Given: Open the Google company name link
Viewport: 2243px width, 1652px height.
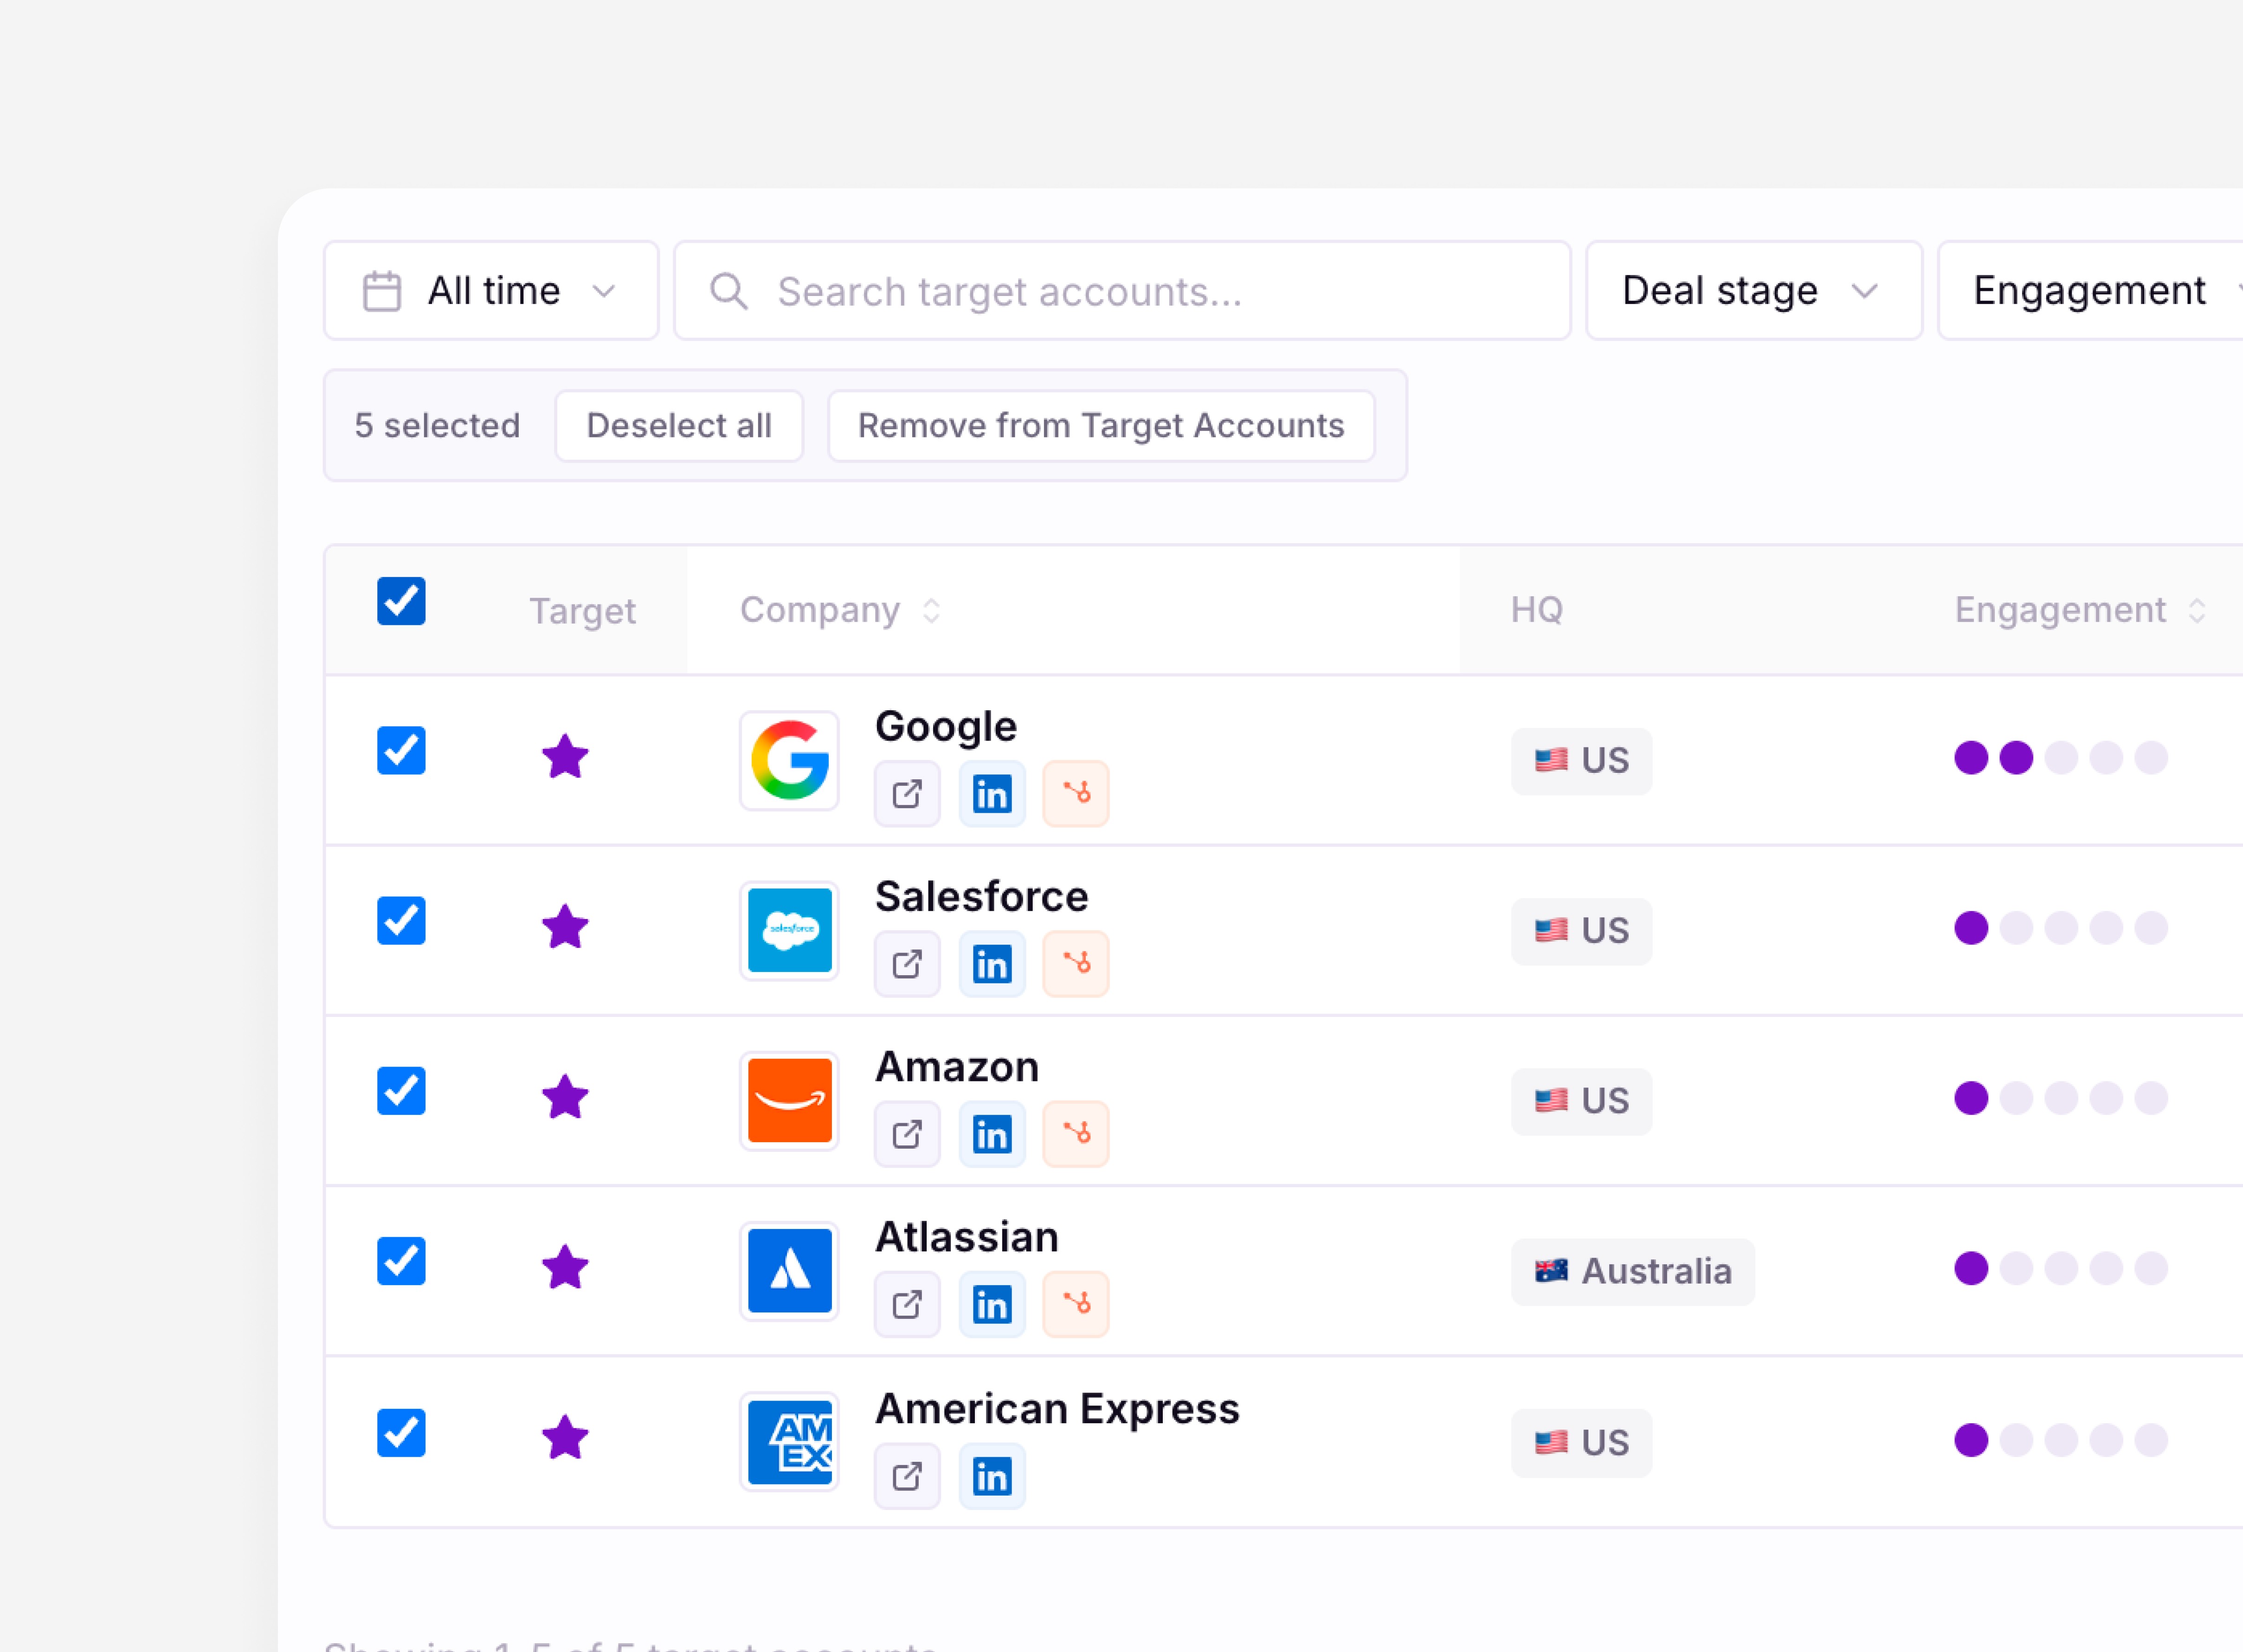Looking at the screenshot, I should tap(946, 727).
